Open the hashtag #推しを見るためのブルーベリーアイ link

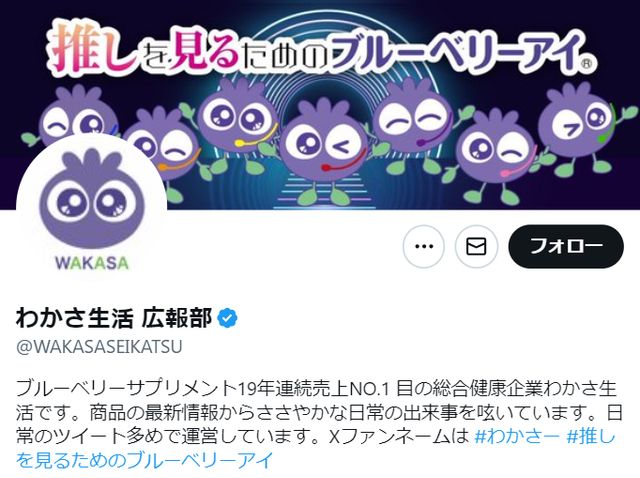315,448
